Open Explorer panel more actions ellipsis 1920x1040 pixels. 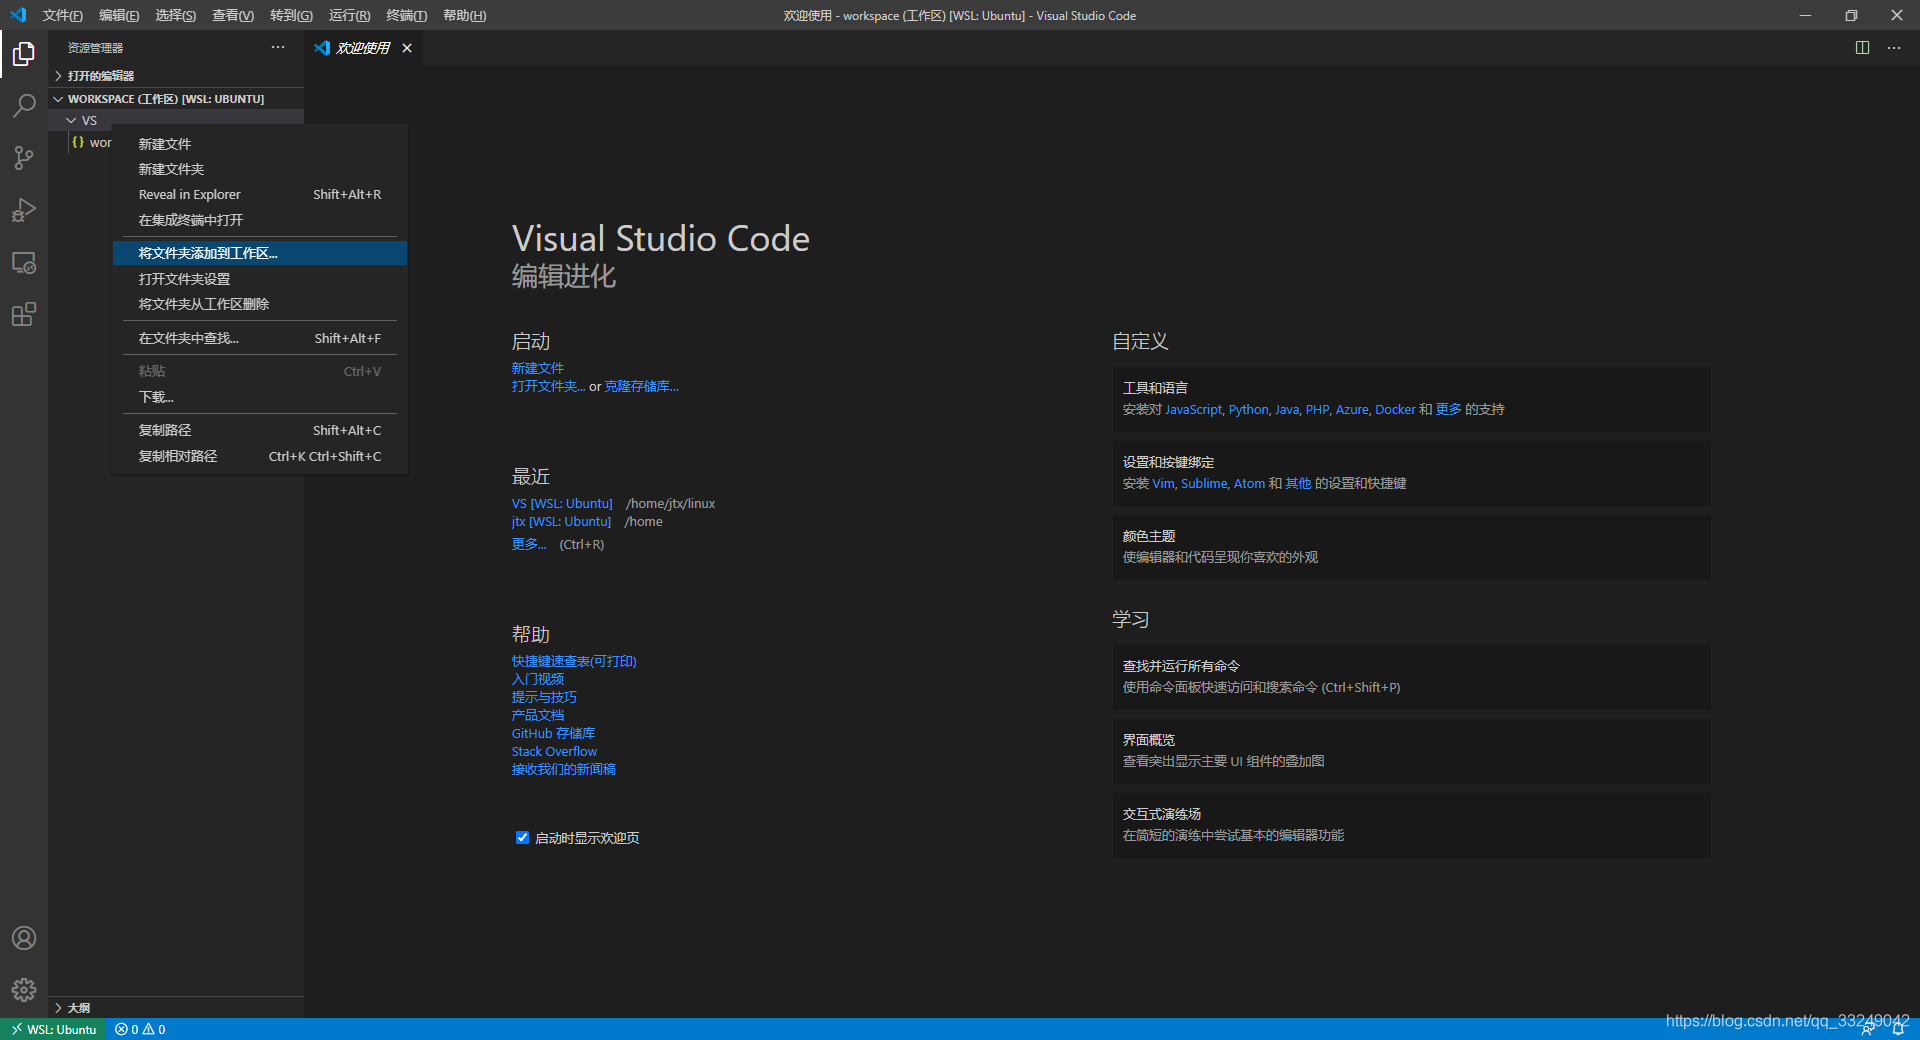[278, 48]
